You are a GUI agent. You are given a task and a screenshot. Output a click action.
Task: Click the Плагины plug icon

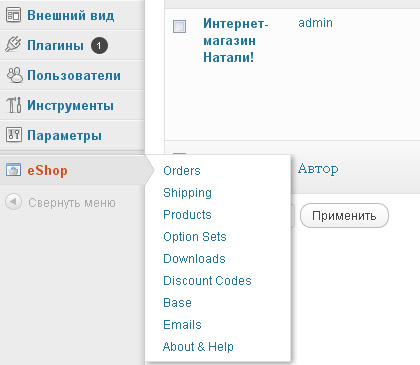pos(13,45)
